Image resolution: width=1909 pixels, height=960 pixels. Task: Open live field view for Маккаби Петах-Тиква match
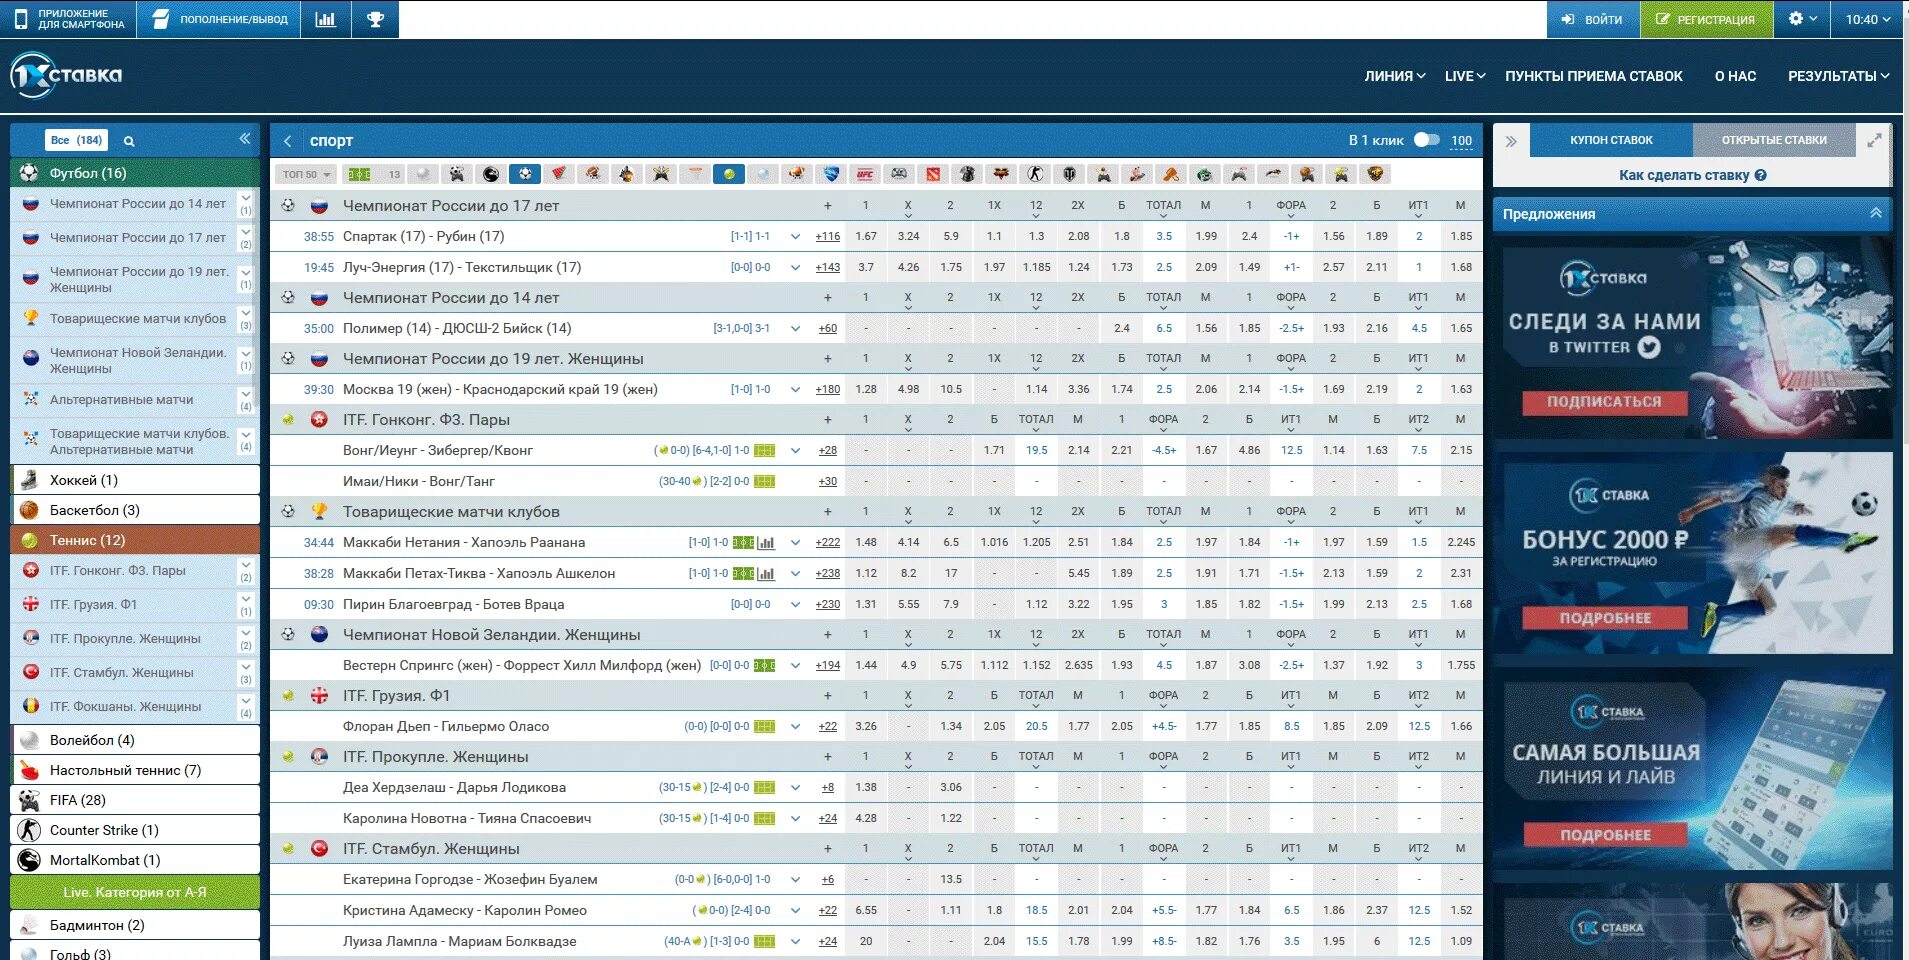(743, 574)
